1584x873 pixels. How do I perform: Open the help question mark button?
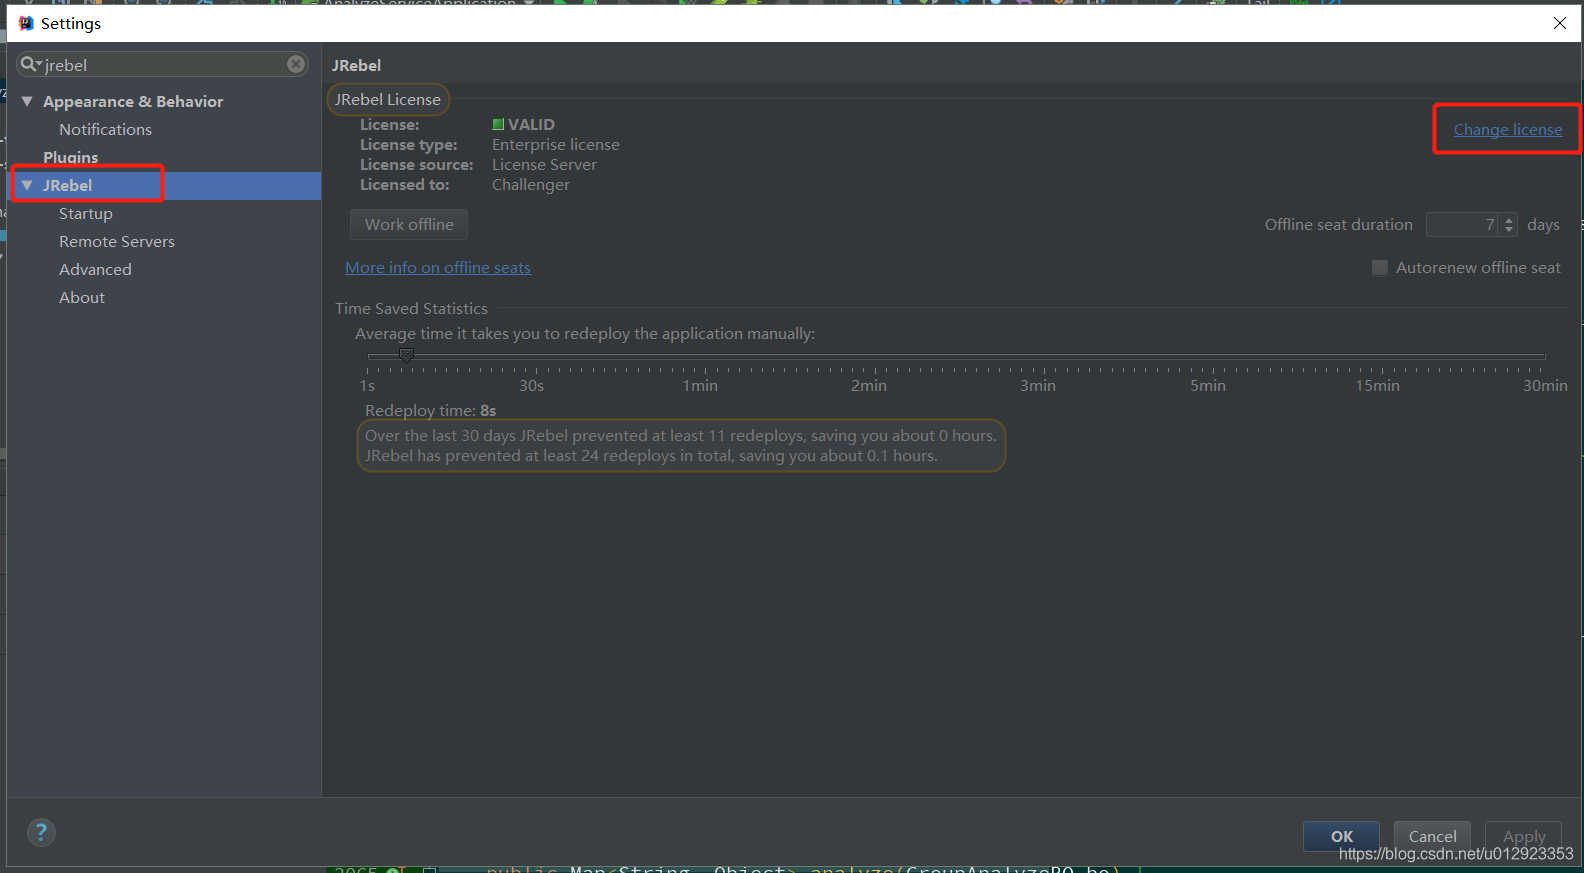(41, 832)
